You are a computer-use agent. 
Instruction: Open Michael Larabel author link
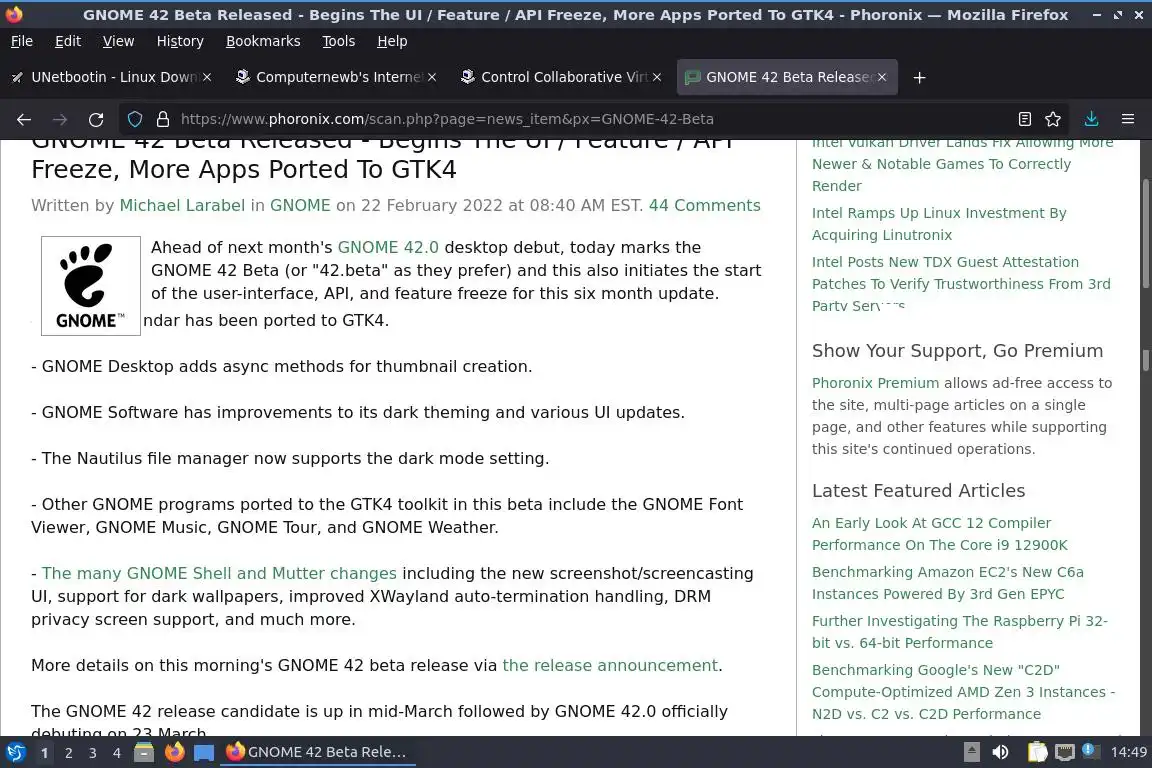point(182,206)
